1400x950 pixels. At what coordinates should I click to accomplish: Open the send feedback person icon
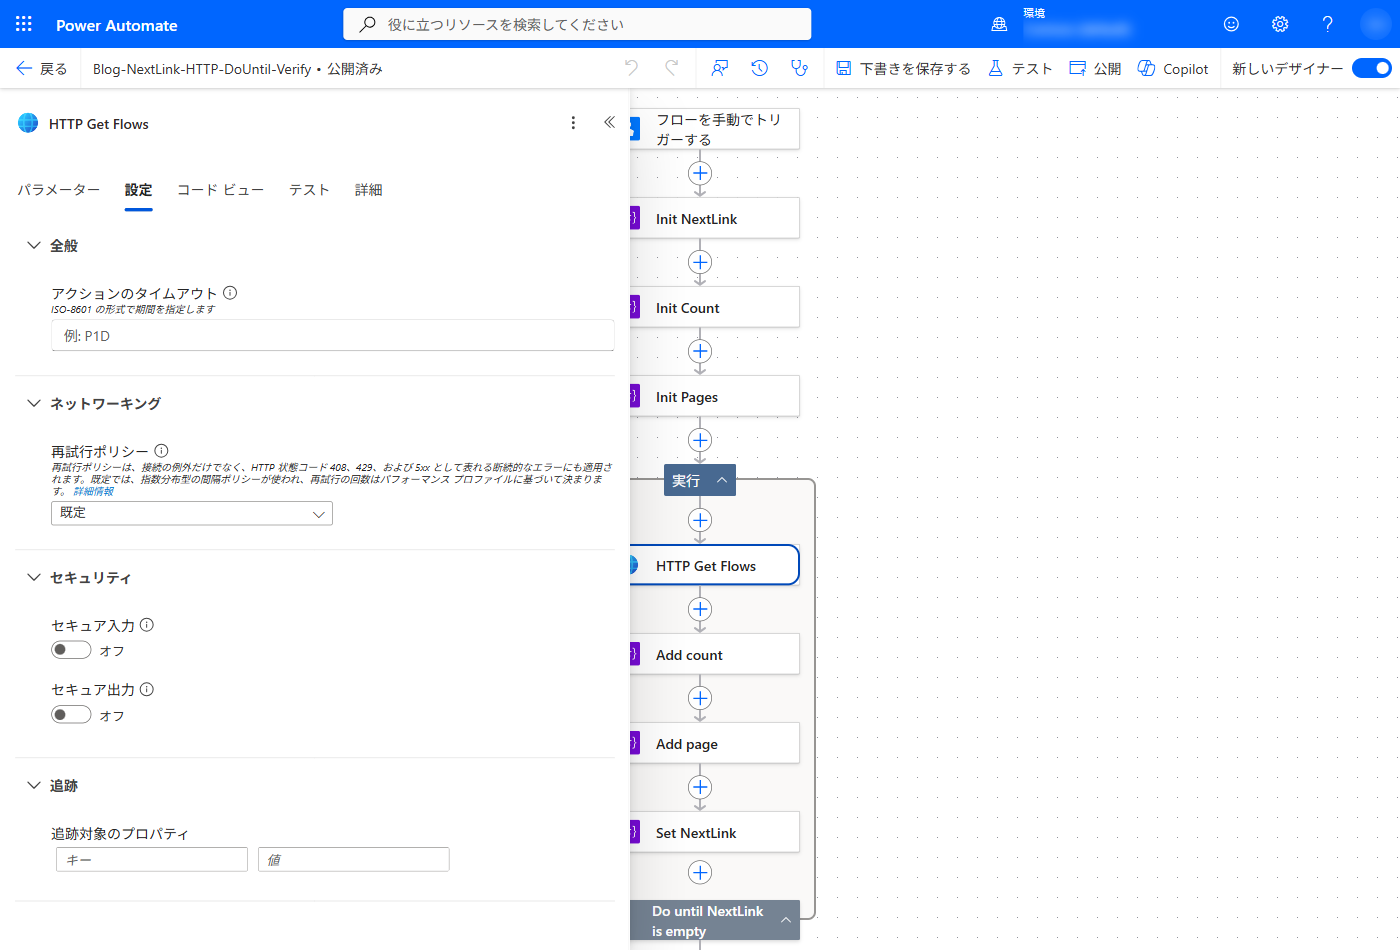719,68
